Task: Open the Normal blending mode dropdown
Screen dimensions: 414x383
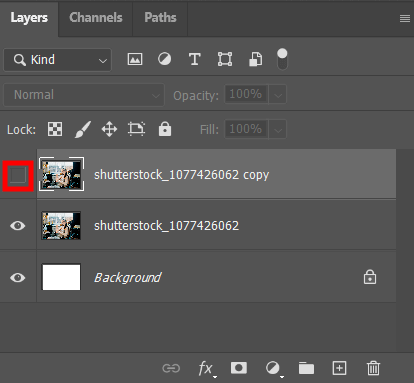Action: [84, 95]
